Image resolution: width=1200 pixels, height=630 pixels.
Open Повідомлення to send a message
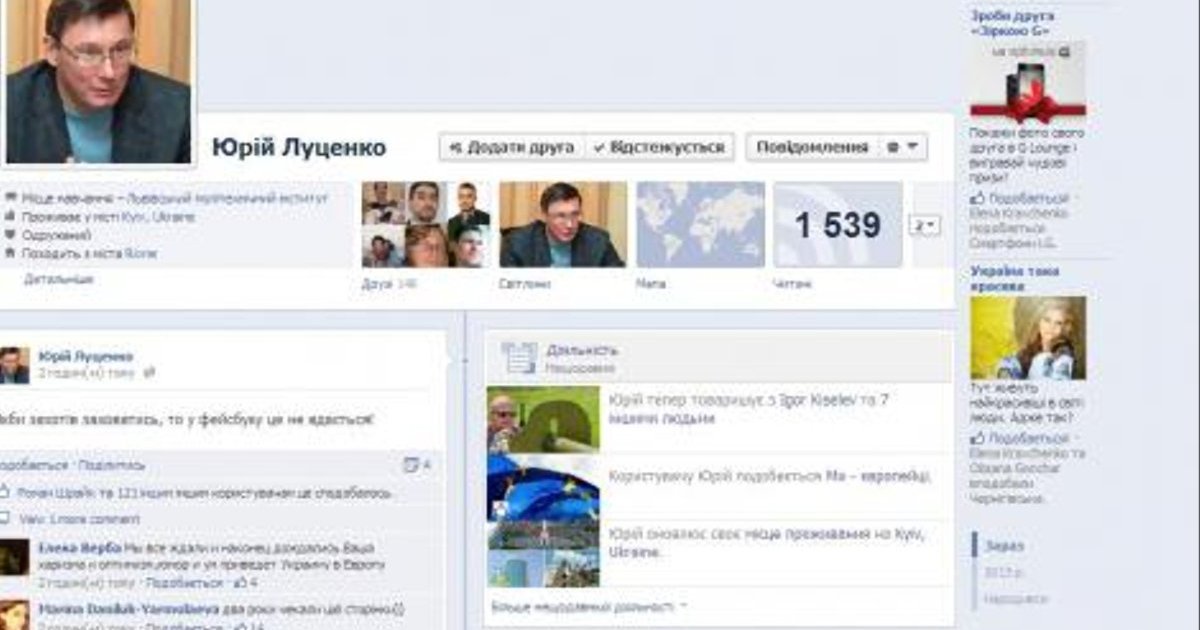(x=812, y=147)
